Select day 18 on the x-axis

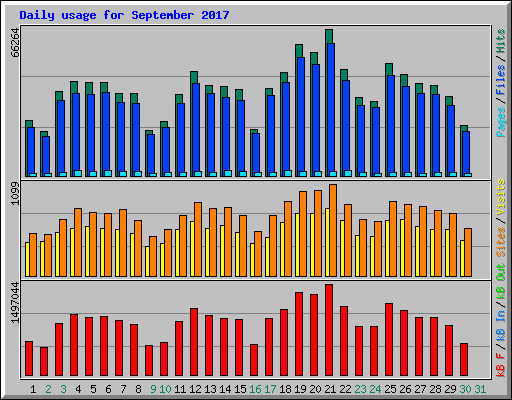coord(285,389)
